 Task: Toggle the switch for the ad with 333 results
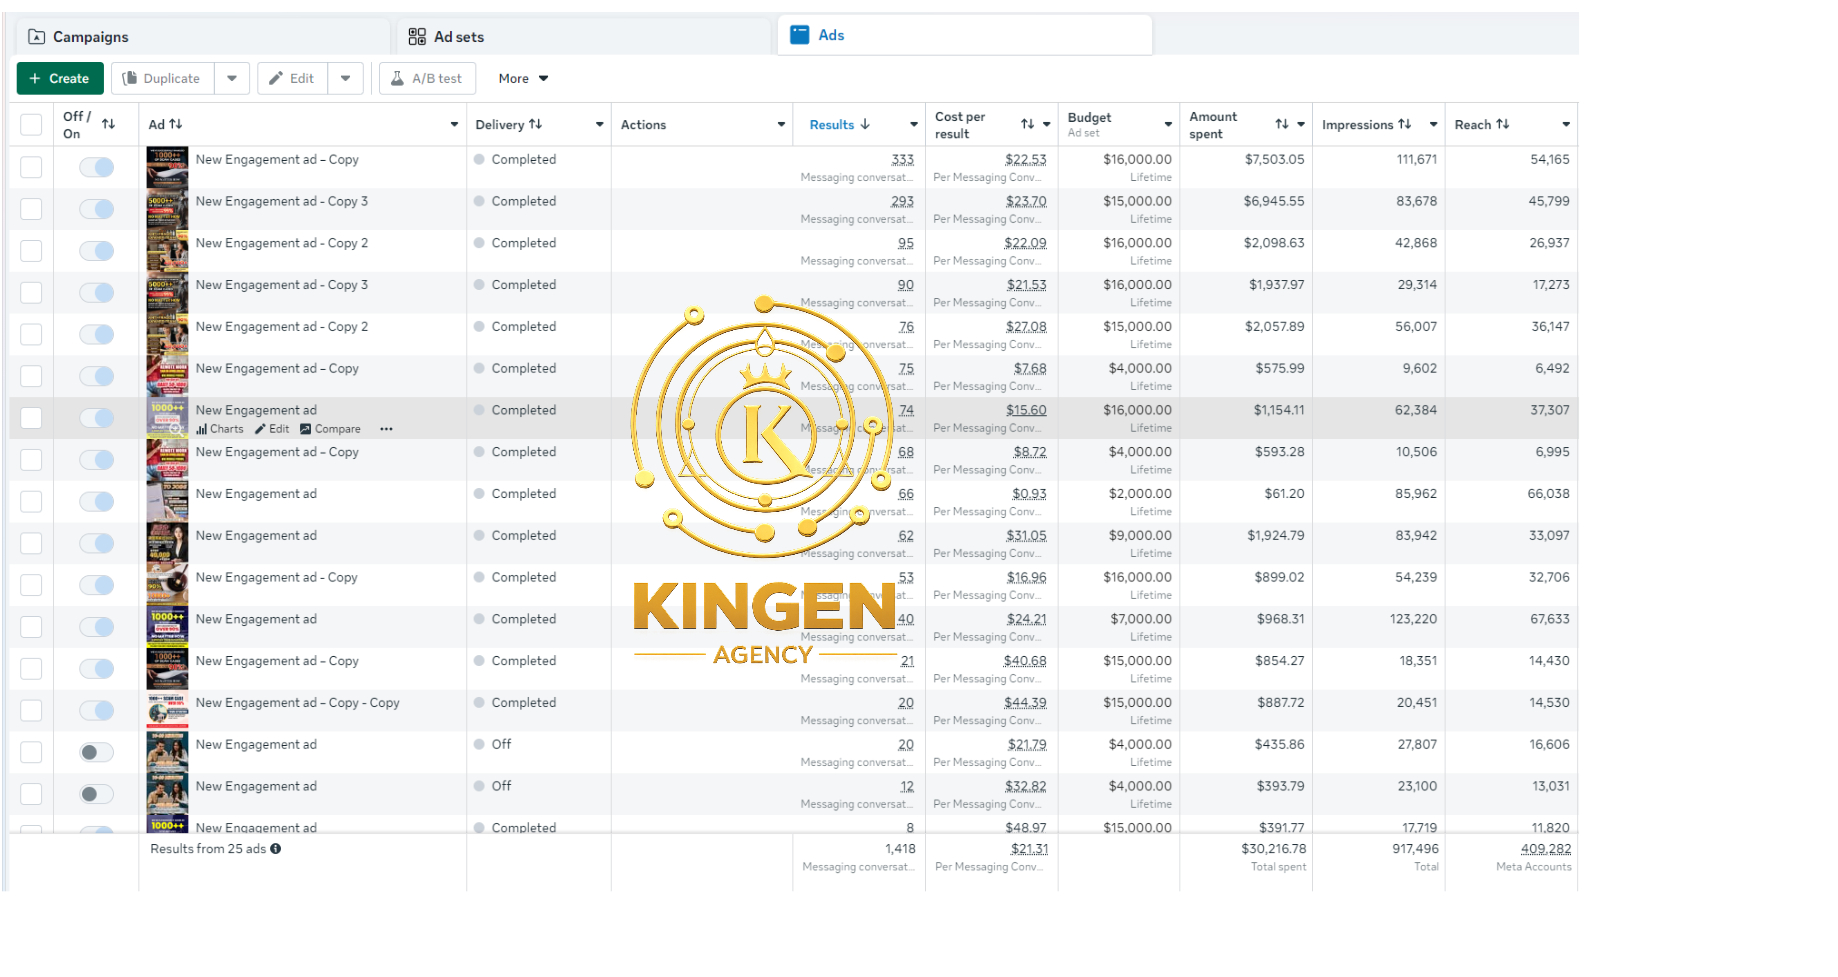97,167
